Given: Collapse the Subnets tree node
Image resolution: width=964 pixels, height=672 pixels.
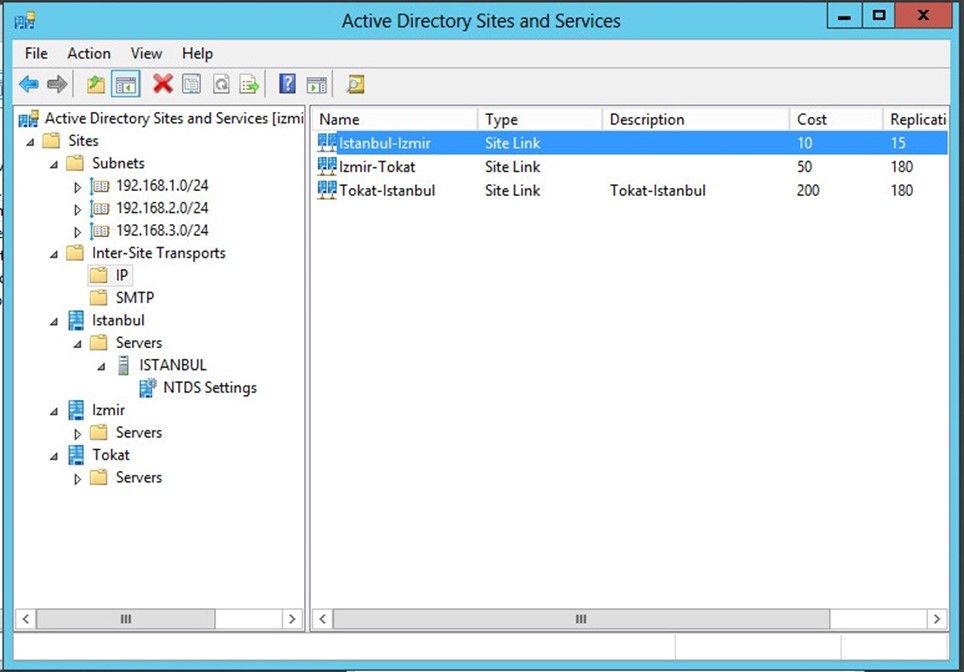Looking at the screenshot, I should tap(54, 165).
